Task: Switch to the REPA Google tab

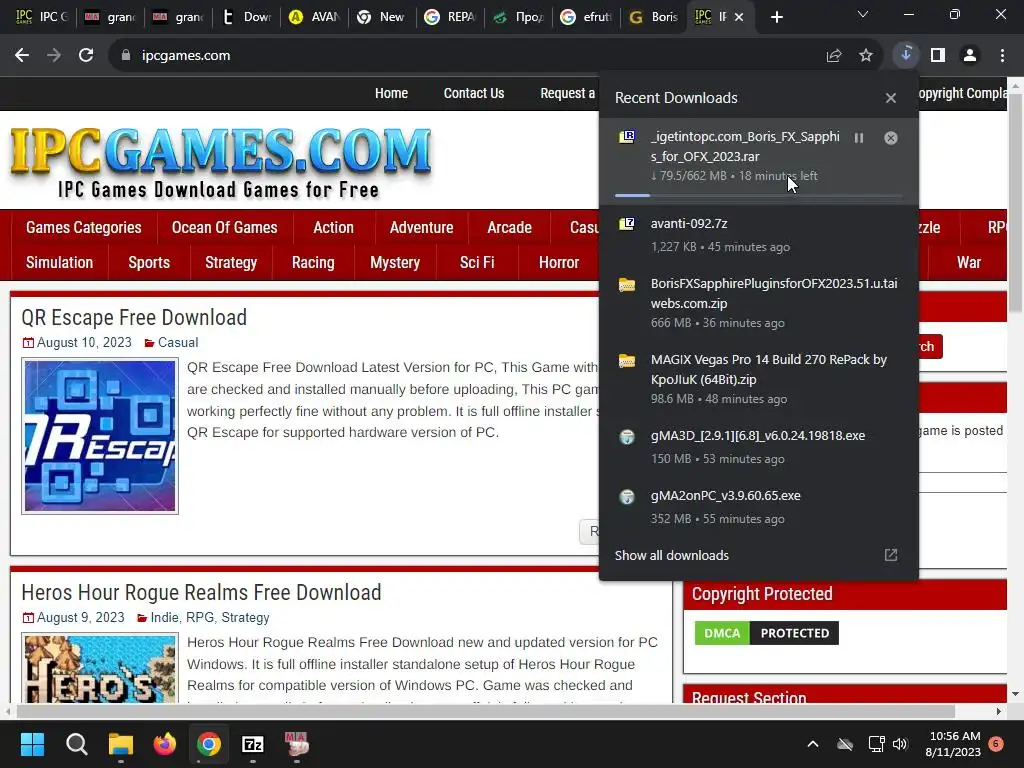Action: point(451,17)
